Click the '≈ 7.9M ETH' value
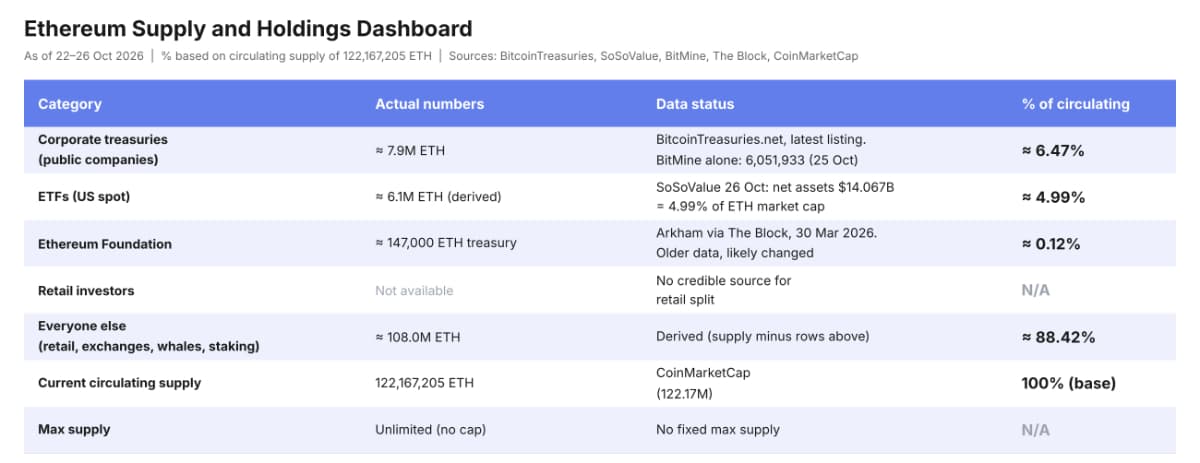Image resolution: width=1200 pixels, height=463 pixels. 410,151
